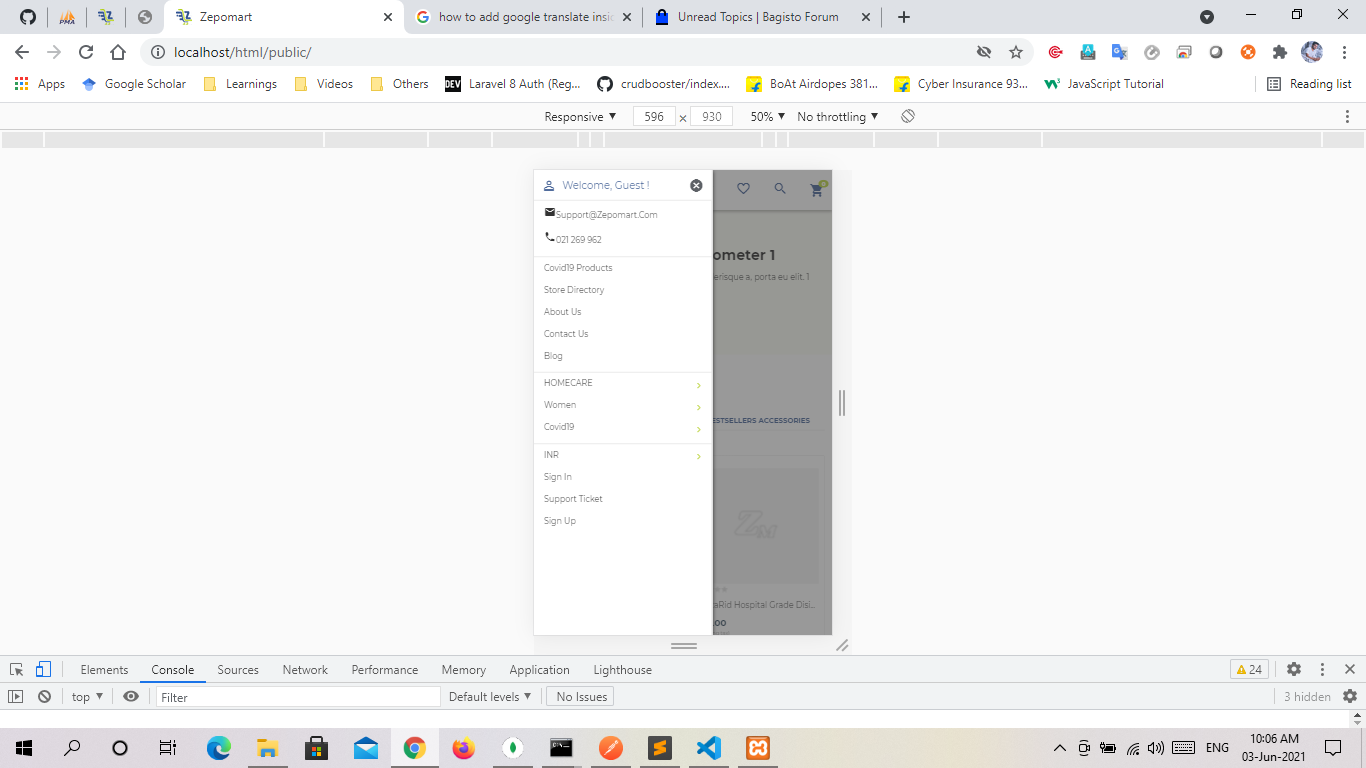Open the Responsive device dropdown

click(x=580, y=117)
